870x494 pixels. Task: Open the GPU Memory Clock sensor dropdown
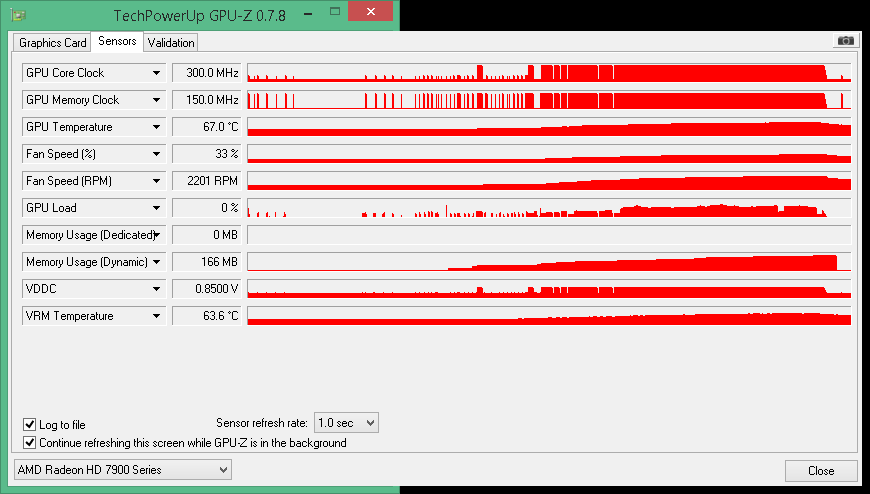pos(94,100)
